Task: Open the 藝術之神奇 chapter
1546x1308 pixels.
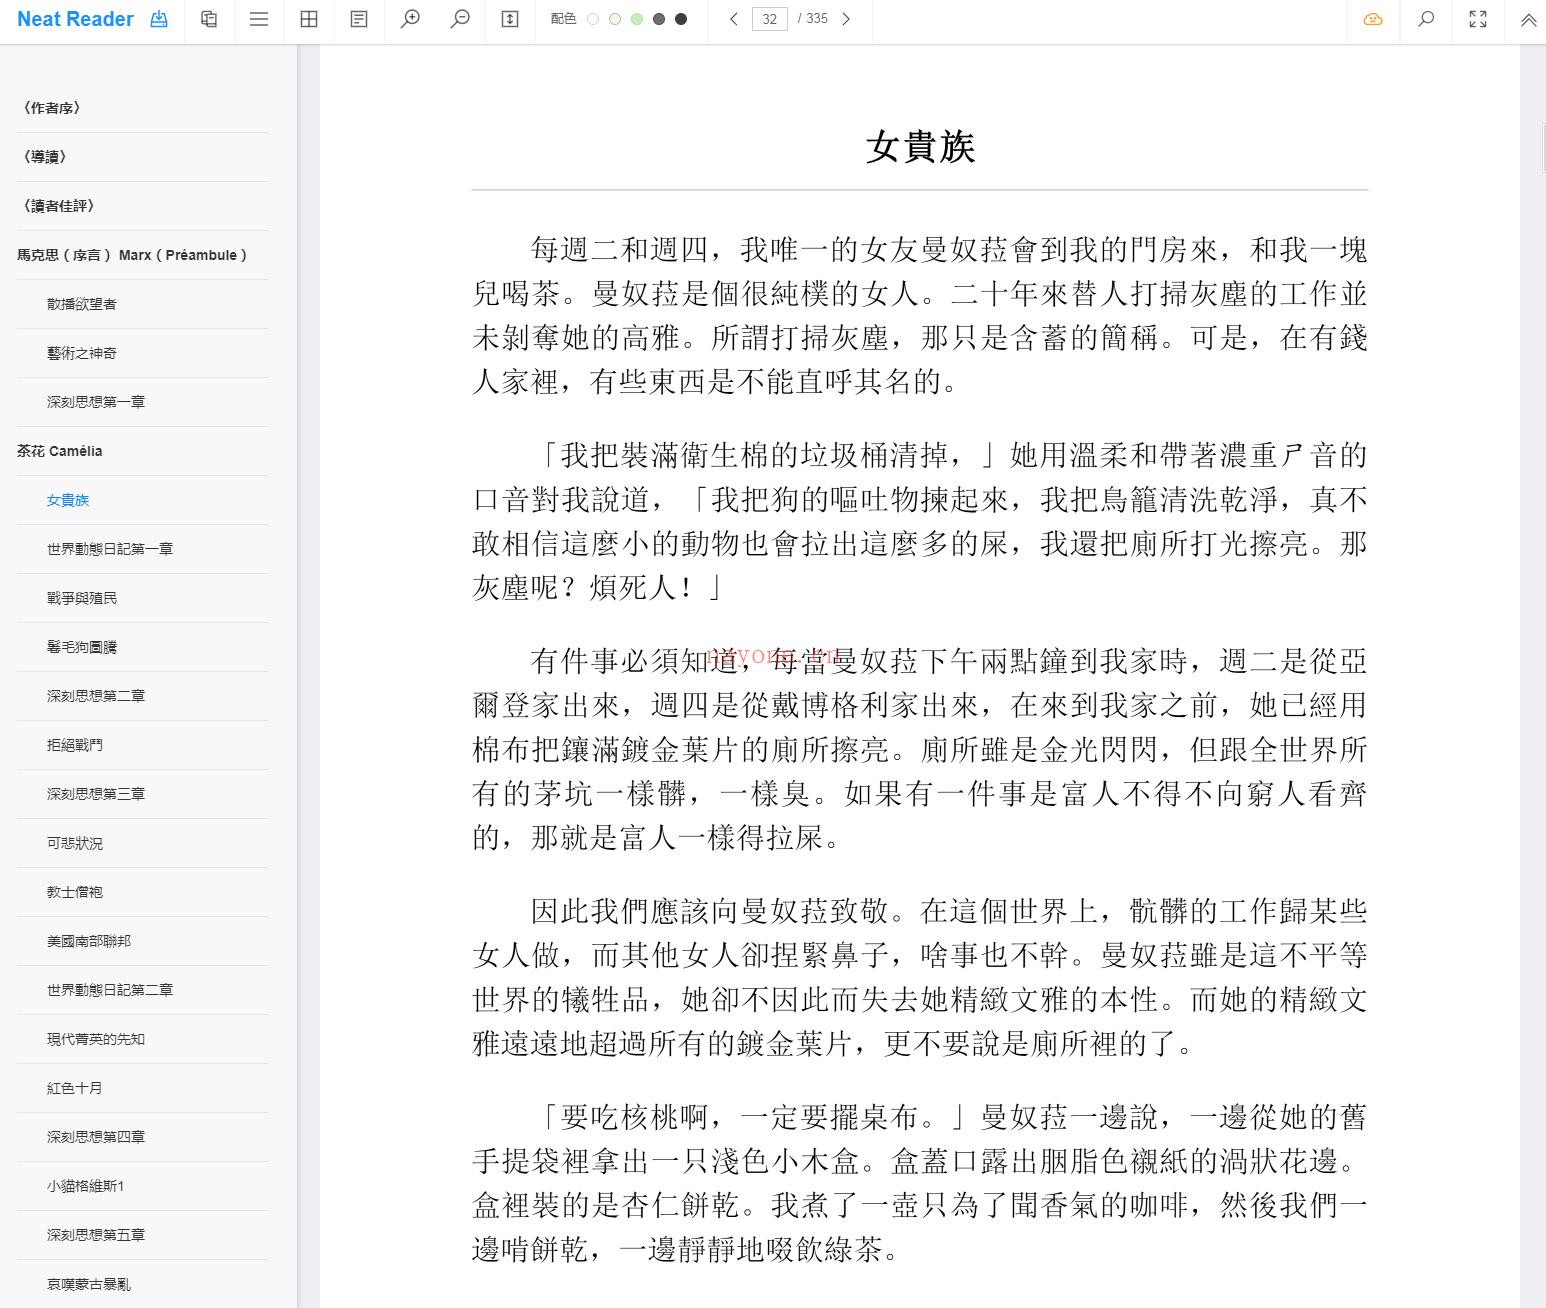Action: tap(82, 353)
